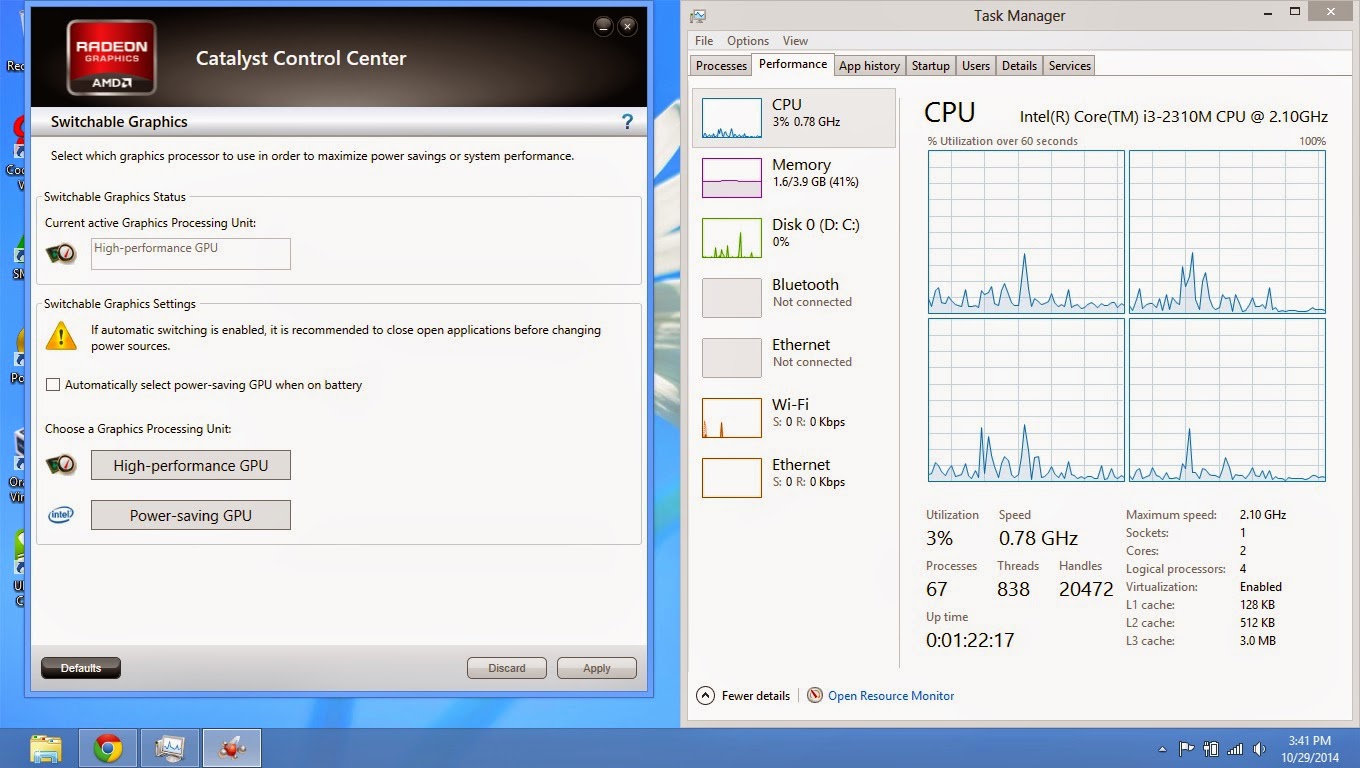Viewport: 1360px width, 768px height.
Task: Click the Processes count 67
Action: (x=937, y=589)
